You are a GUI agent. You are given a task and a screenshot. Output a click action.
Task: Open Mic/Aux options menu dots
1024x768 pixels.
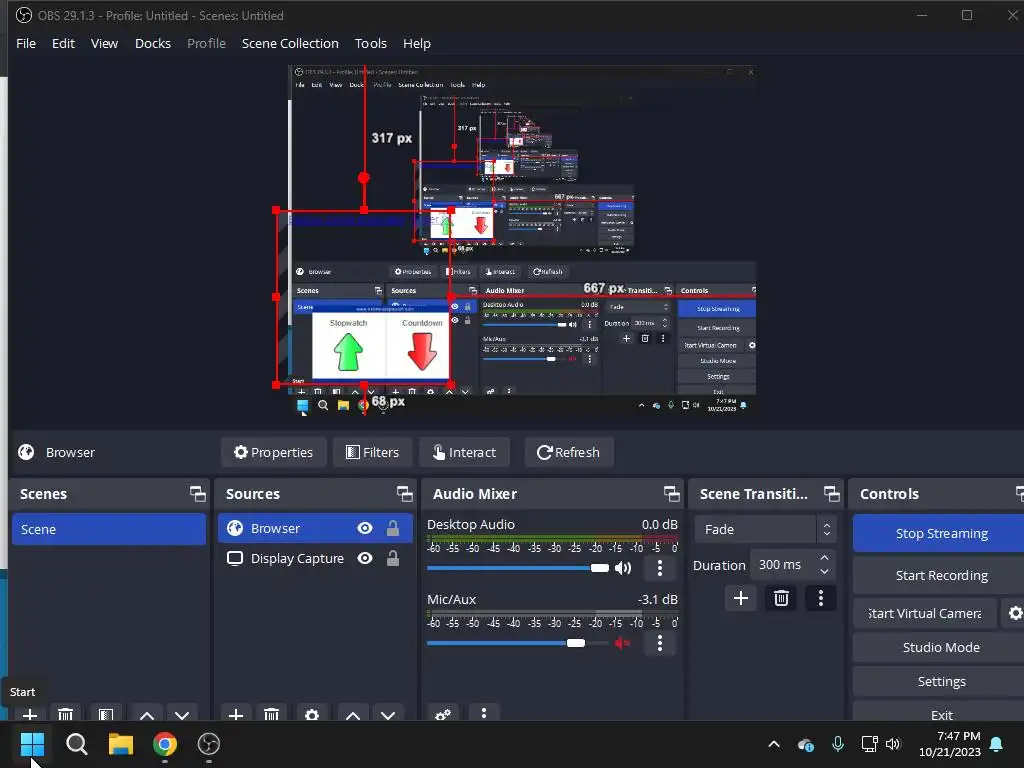click(x=660, y=643)
